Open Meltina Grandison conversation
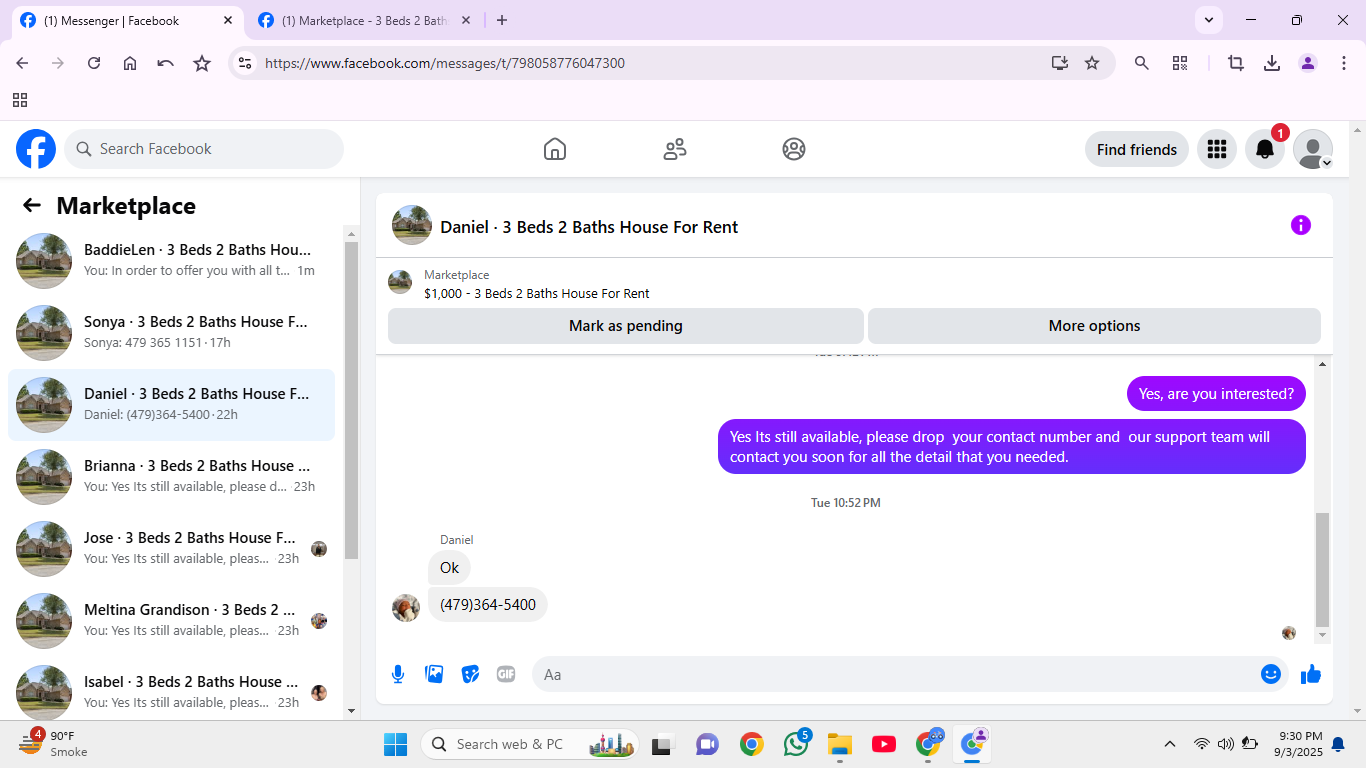 172,621
